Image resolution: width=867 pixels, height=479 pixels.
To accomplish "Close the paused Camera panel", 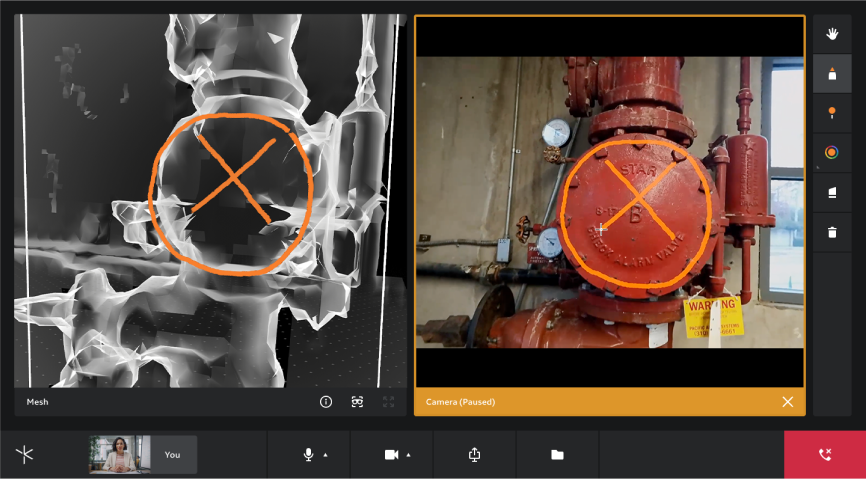I will 788,402.
